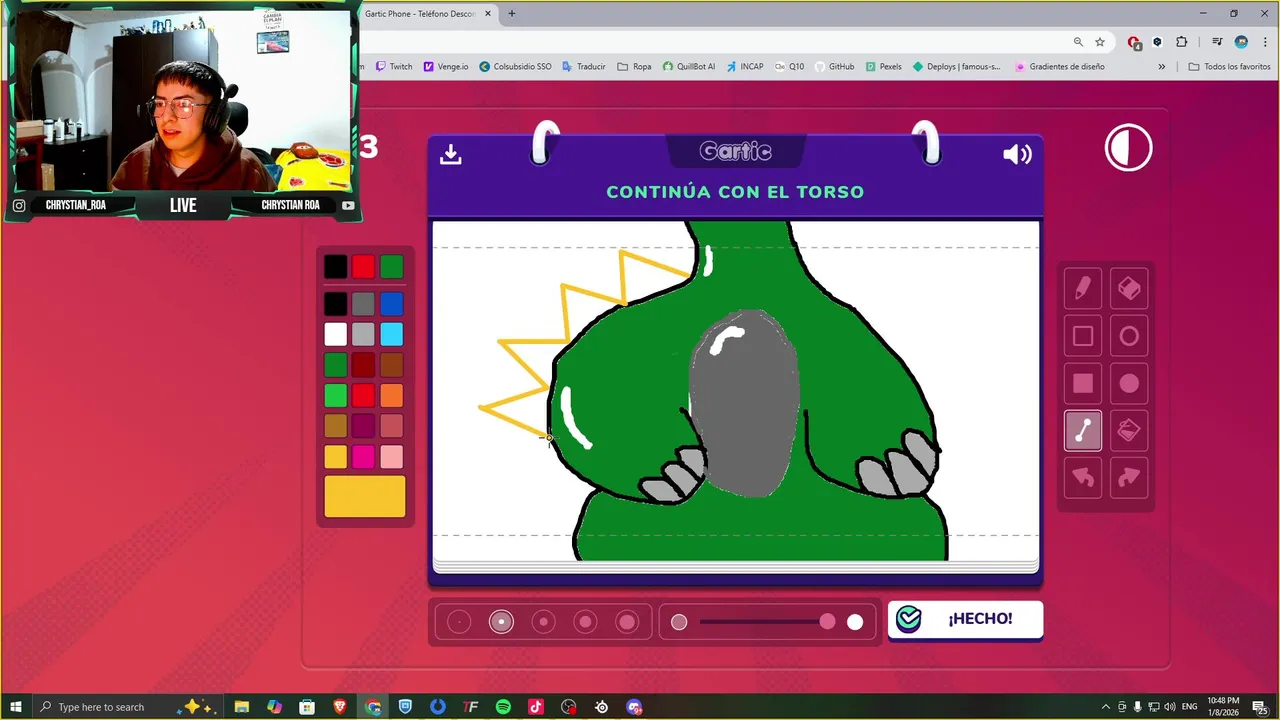Pick the hot pink color swatch
This screenshot has height=720, width=1280.
tap(363, 457)
